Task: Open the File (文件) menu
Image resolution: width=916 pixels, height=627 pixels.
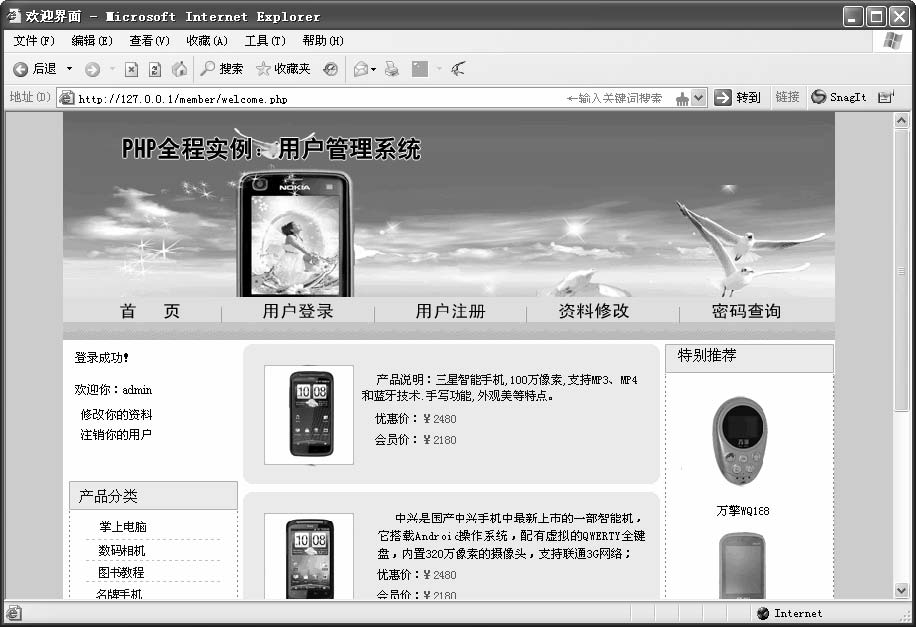Action: [34, 40]
